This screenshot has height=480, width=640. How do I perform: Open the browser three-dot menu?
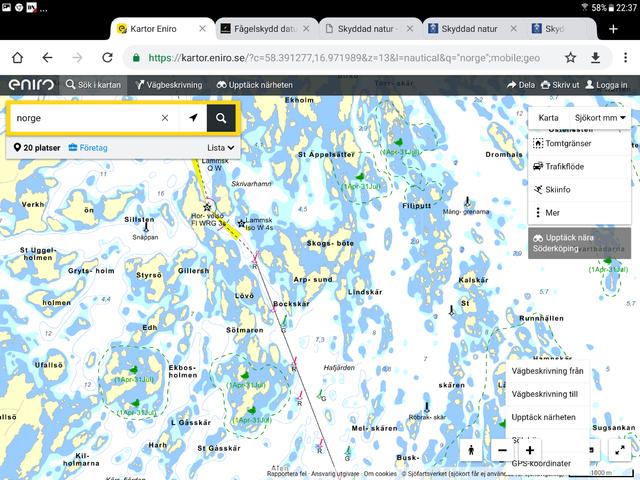tap(625, 58)
